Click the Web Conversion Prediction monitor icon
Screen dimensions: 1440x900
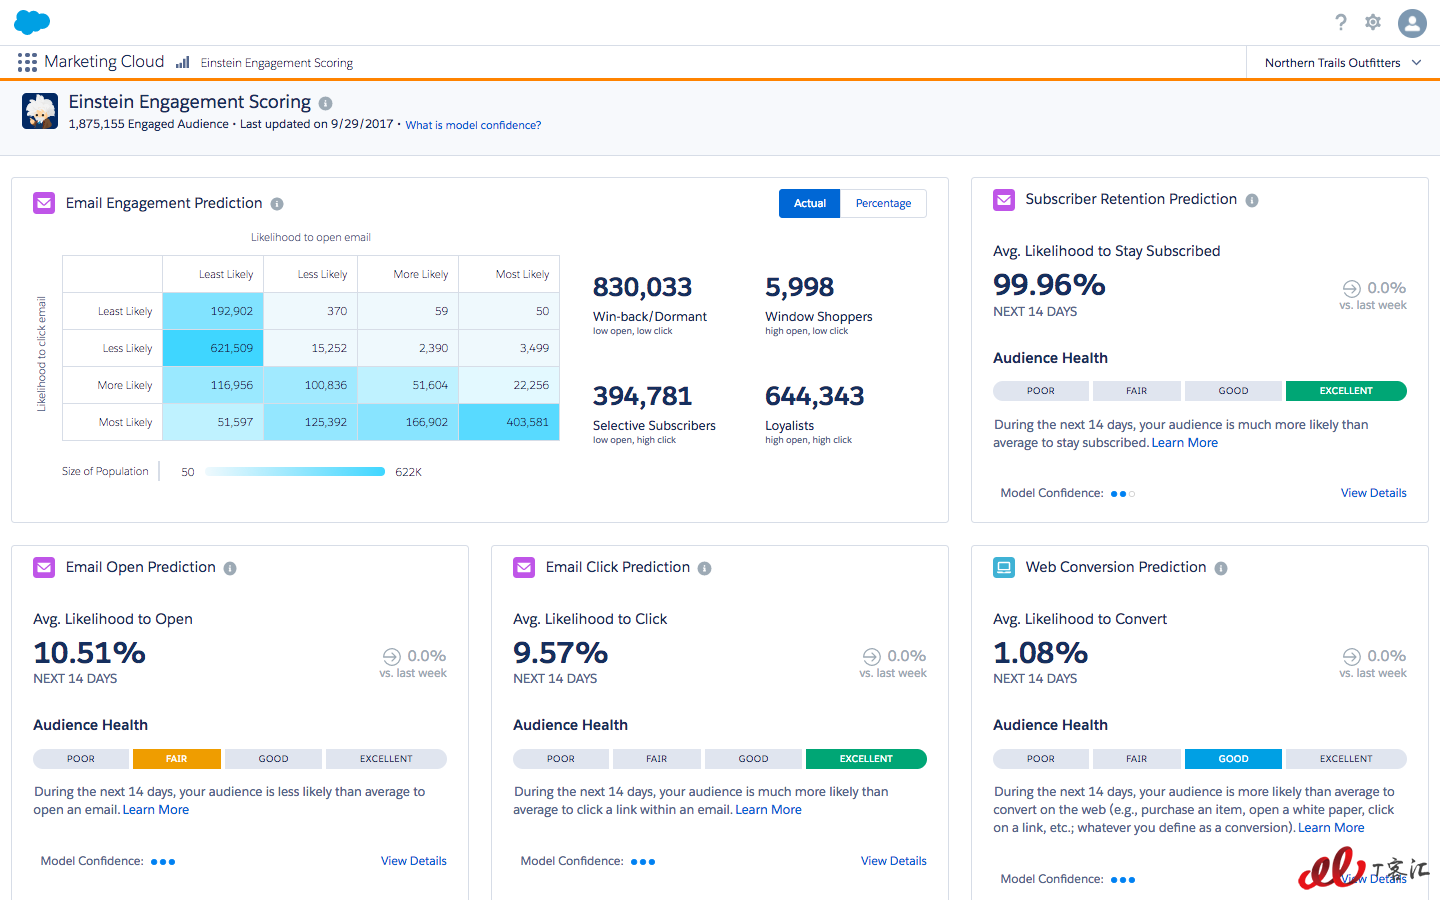coord(1004,567)
